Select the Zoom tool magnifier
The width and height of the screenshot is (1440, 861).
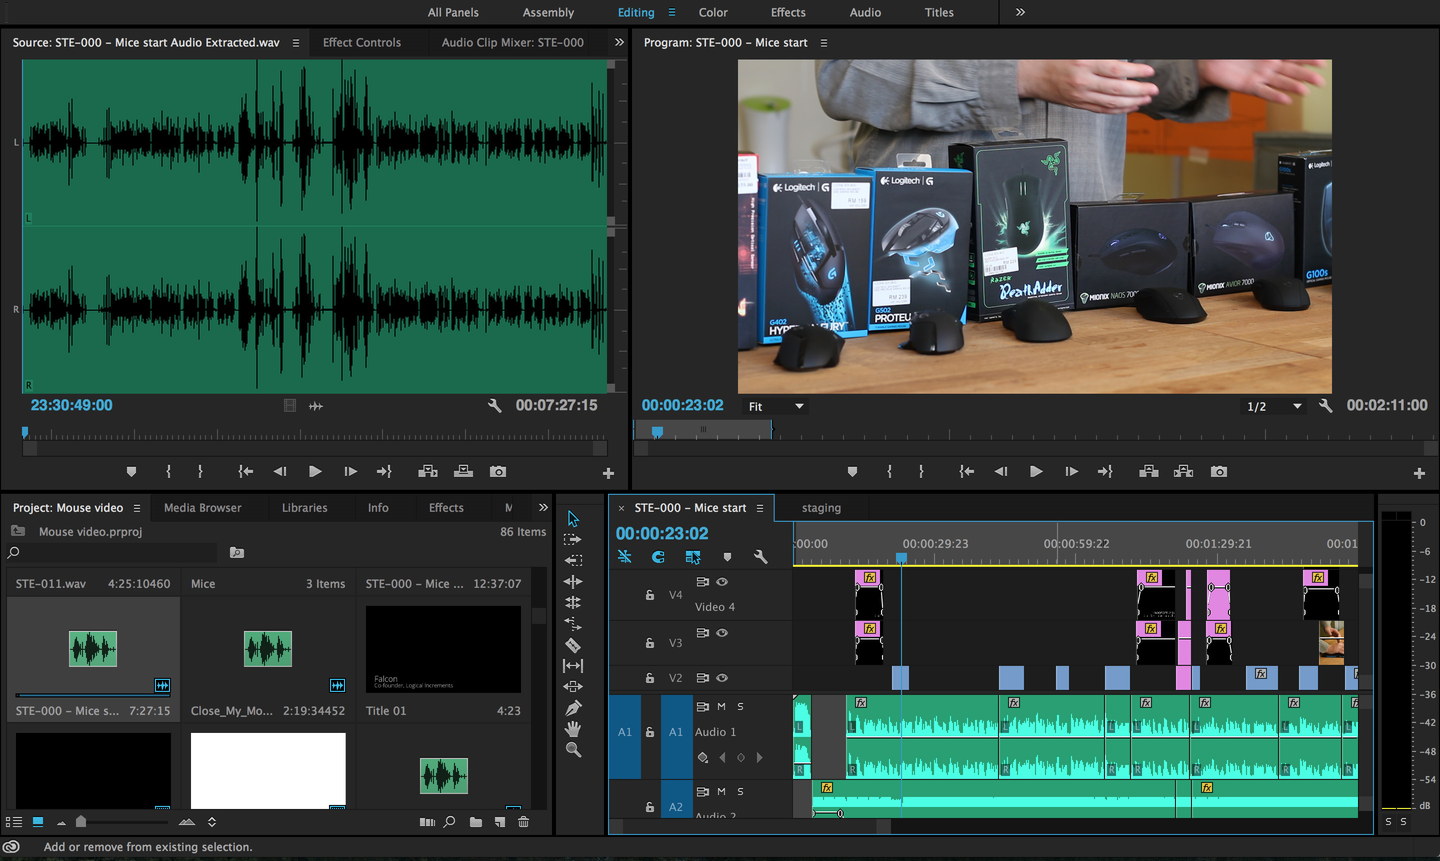573,749
